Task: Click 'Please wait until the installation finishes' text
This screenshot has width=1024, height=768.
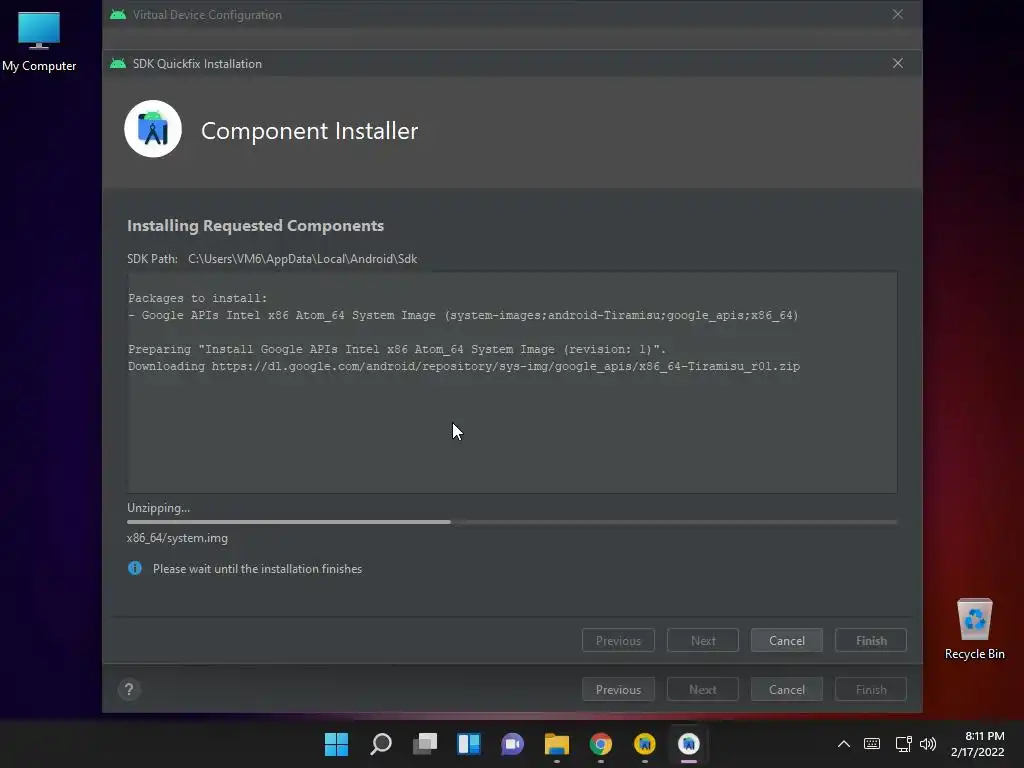Action: pos(257,569)
